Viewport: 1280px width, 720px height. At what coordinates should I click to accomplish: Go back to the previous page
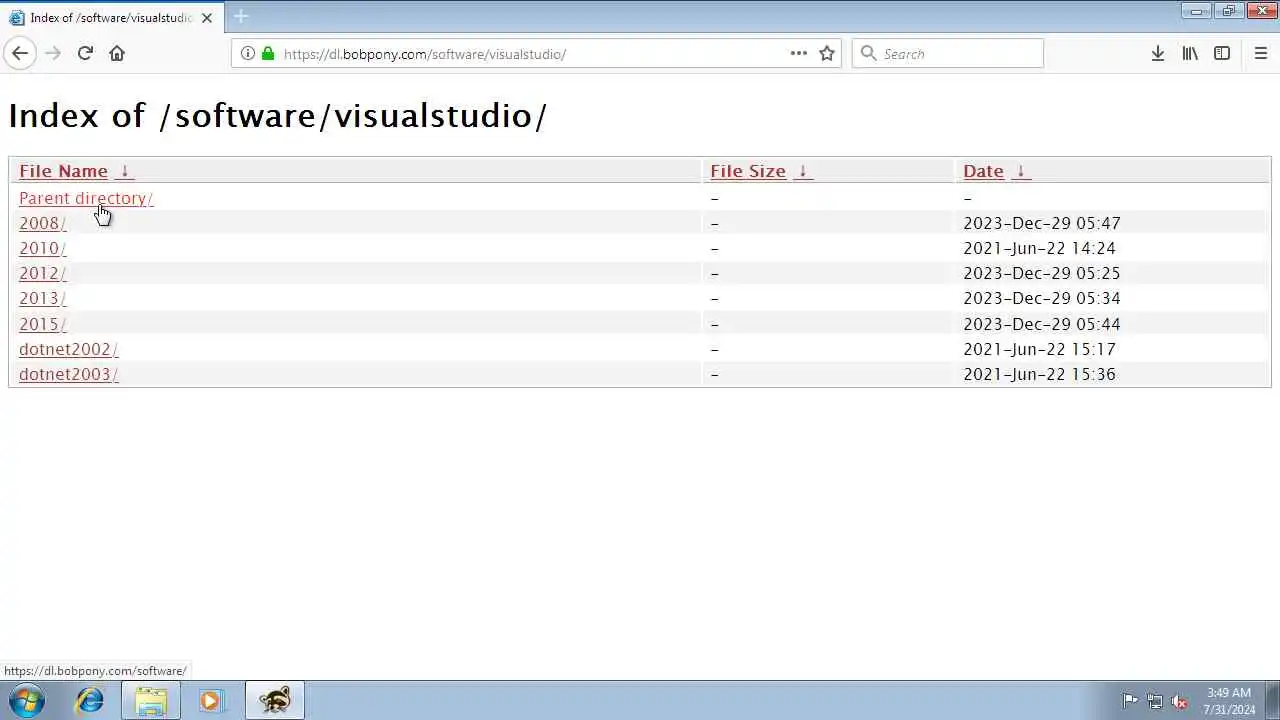[x=20, y=53]
